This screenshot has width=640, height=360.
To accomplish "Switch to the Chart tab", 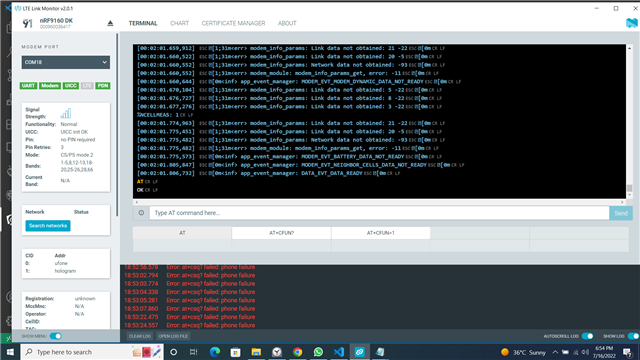I will (x=179, y=23).
